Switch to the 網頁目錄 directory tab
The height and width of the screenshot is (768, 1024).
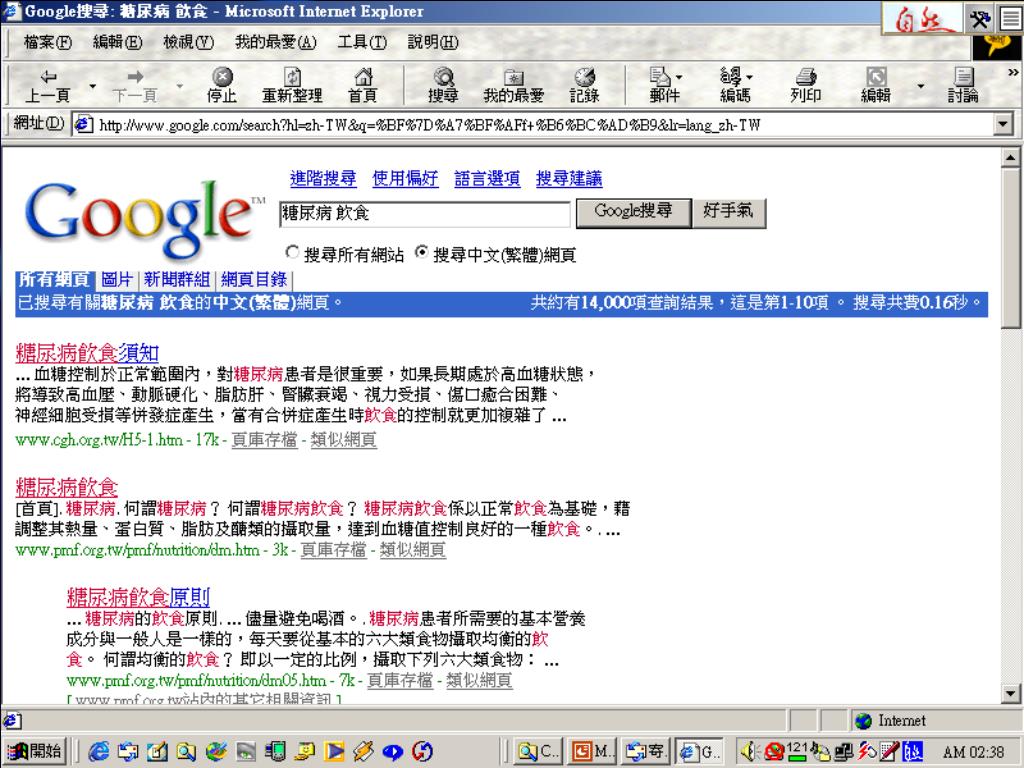click(254, 280)
